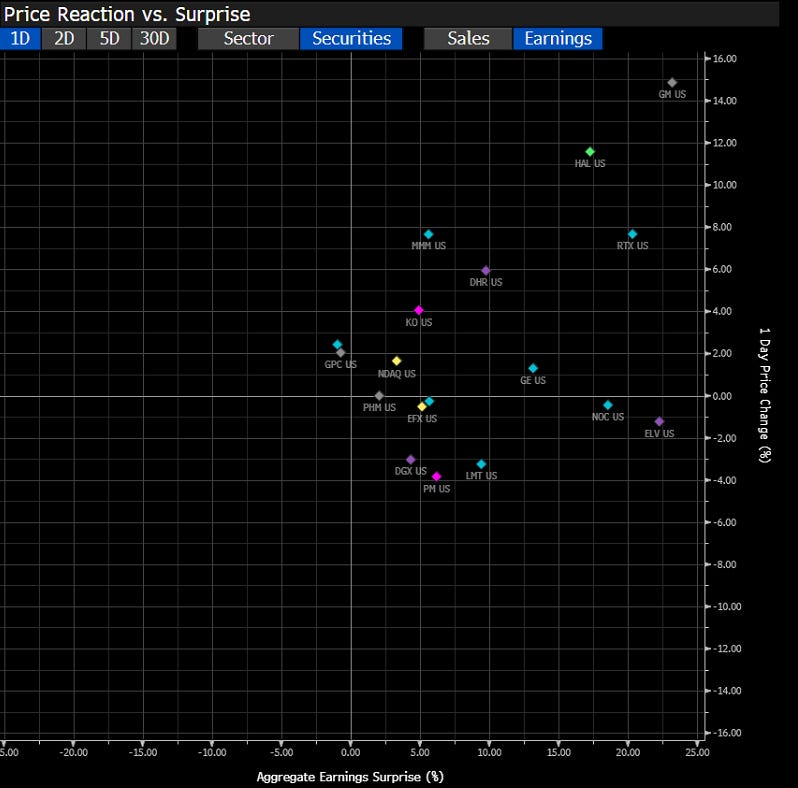Image resolution: width=798 pixels, height=788 pixels.
Task: Click the DHR US ticker label
Action: pyautogui.click(x=486, y=282)
